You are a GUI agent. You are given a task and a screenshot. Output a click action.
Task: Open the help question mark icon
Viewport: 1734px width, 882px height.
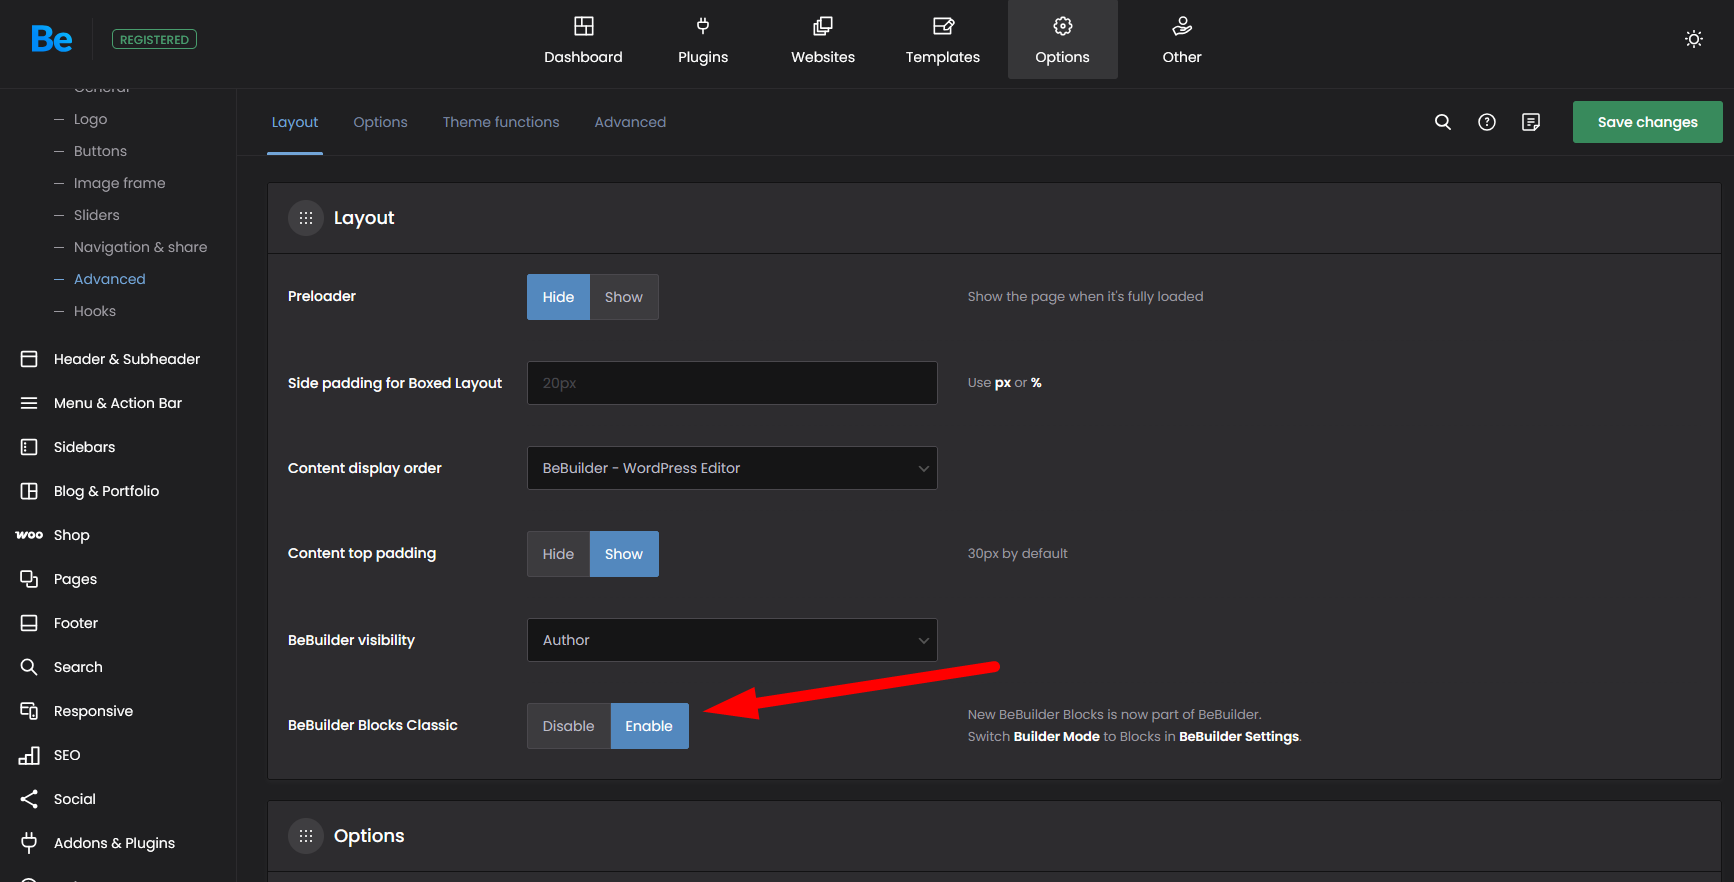tap(1487, 122)
